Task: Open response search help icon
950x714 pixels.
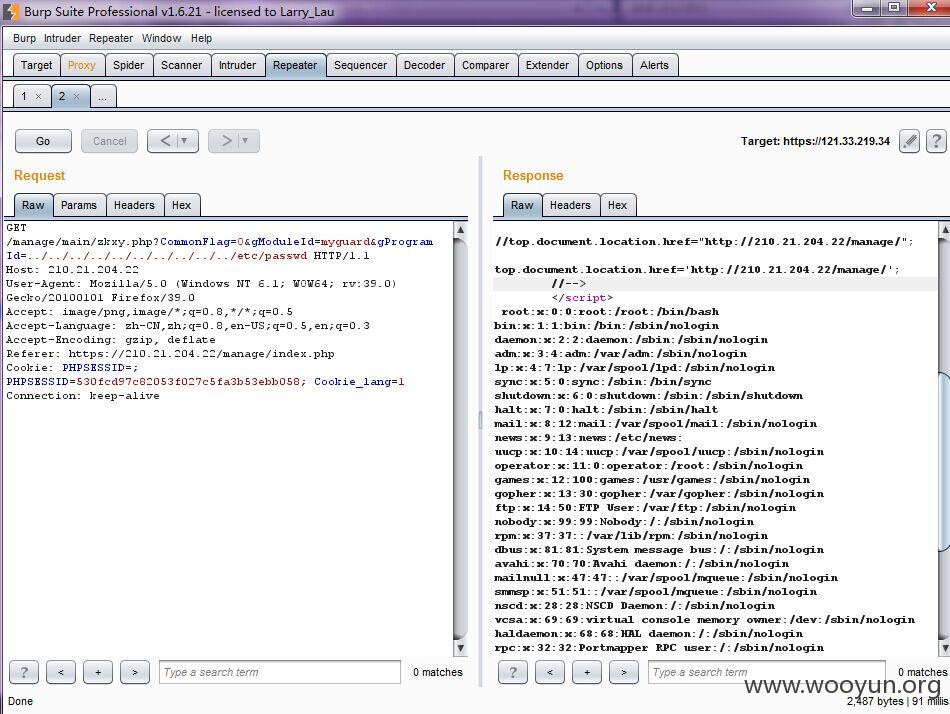Action: [513, 672]
